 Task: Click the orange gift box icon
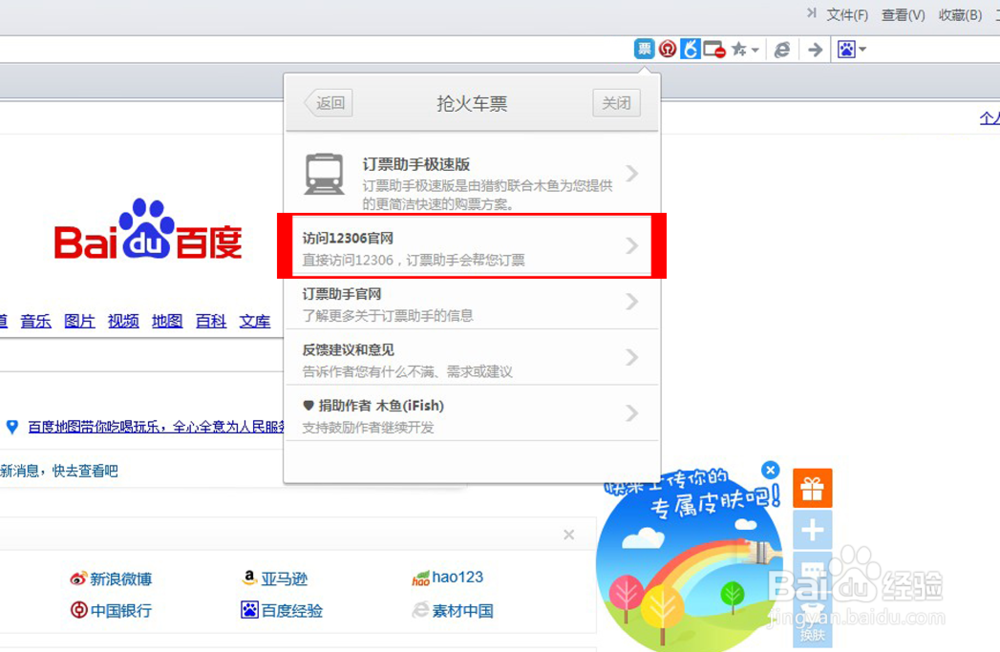click(812, 489)
